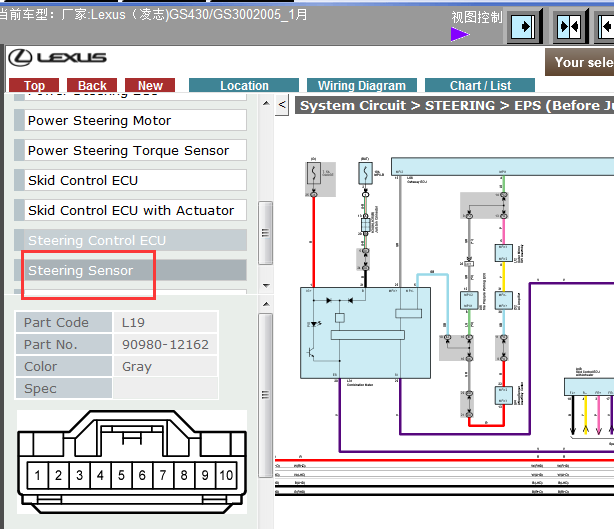Image resolution: width=614 pixels, height=529 pixels.
Task: Click the red New button
Action: [x=150, y=85]
